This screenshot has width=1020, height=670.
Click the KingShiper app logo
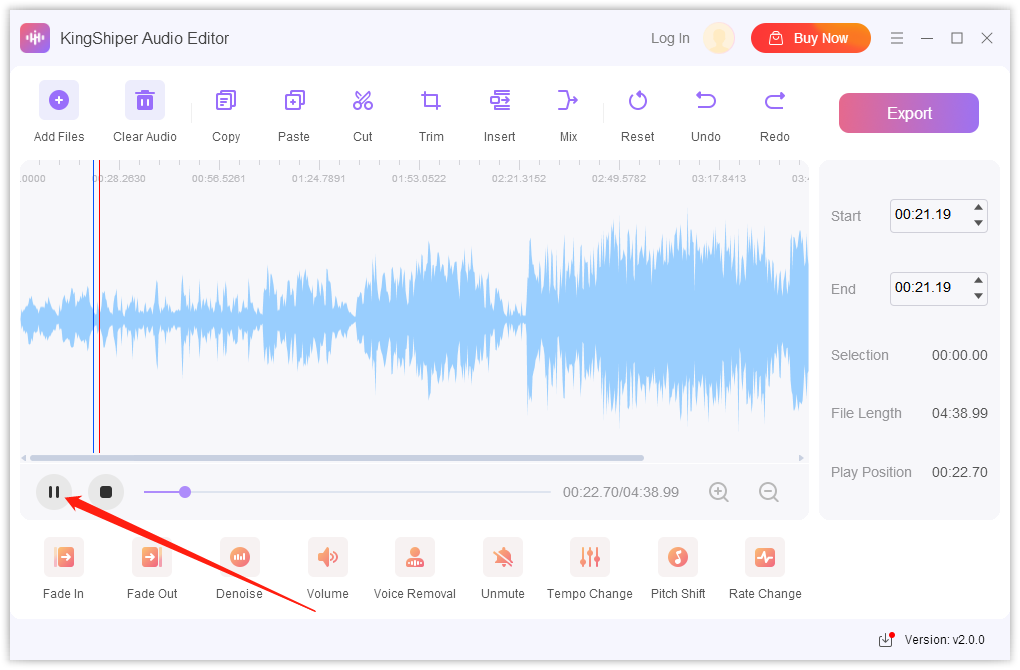(x=35, y=38)
